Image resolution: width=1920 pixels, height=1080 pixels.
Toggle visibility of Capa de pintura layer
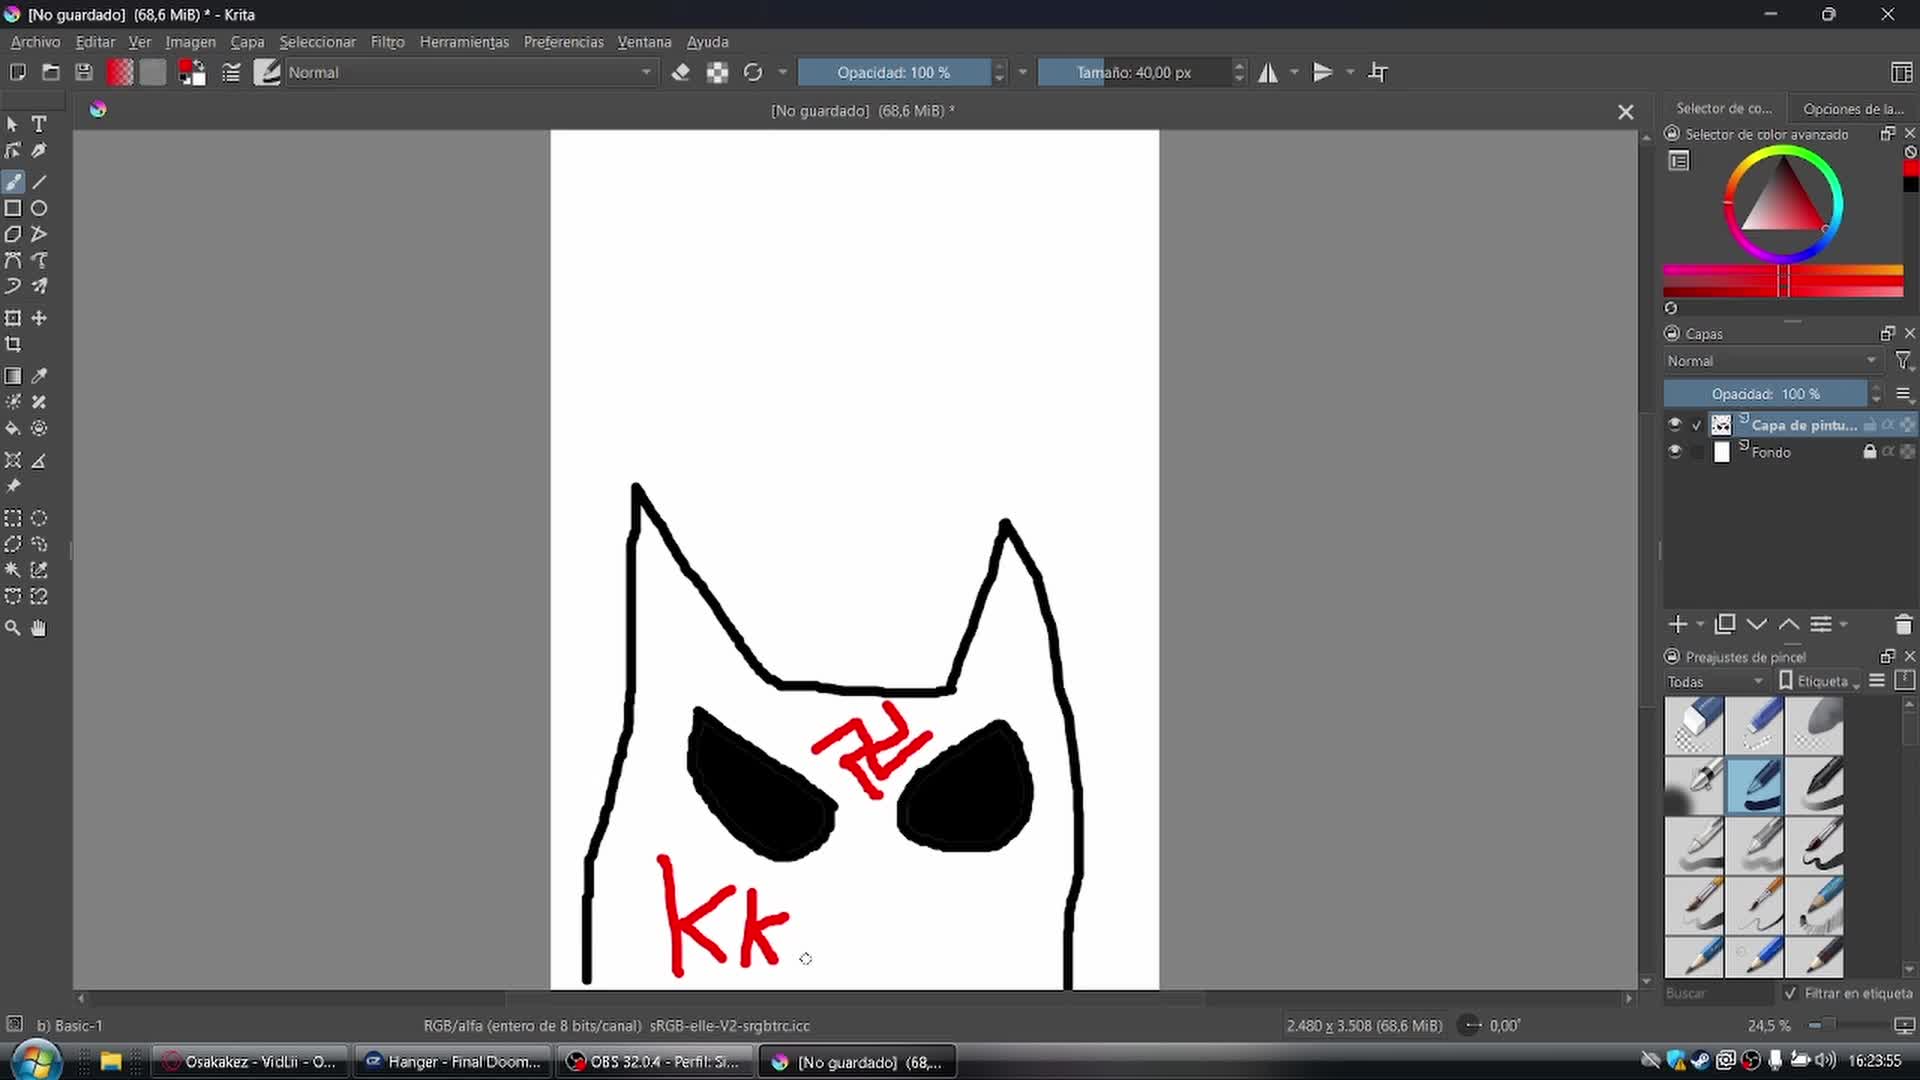[x=1675, y=425]
